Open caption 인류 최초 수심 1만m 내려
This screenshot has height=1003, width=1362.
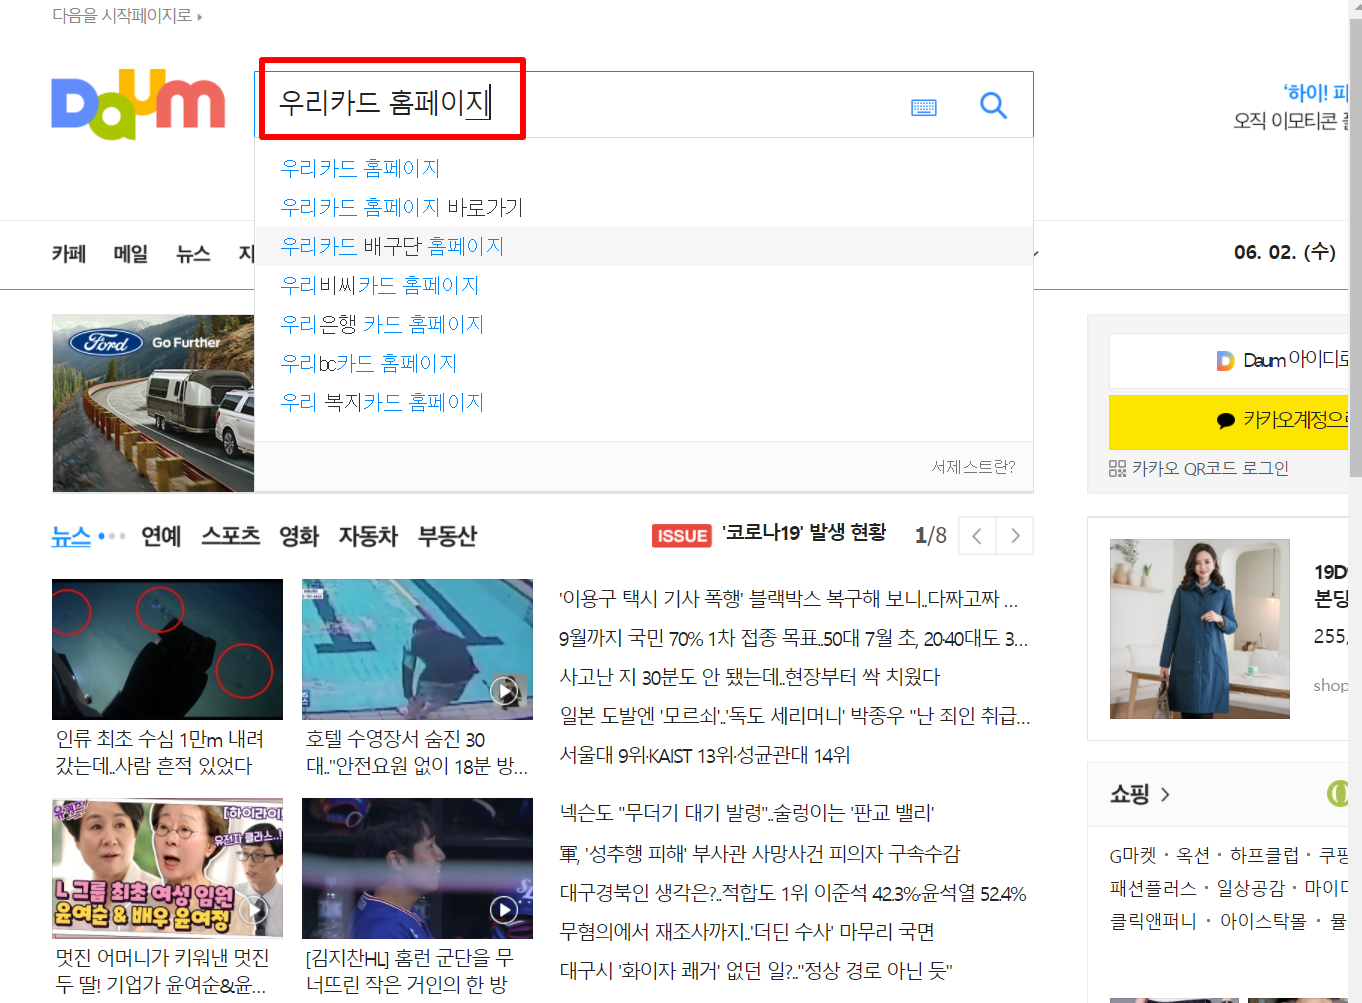(x=160, y=752)
